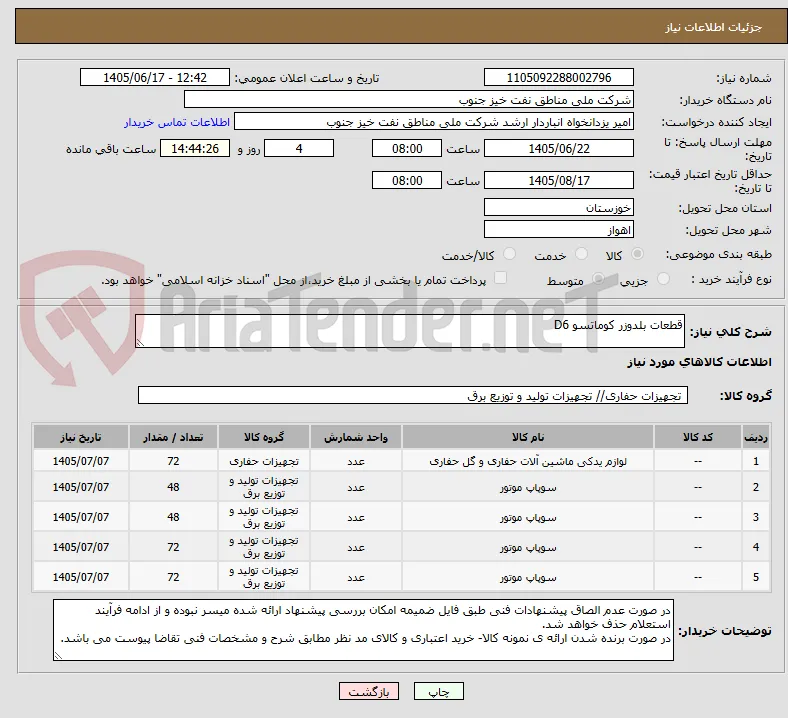Click the نام کالا column header
The width and height of the screenshot is (788, 718).
[528, 437]
